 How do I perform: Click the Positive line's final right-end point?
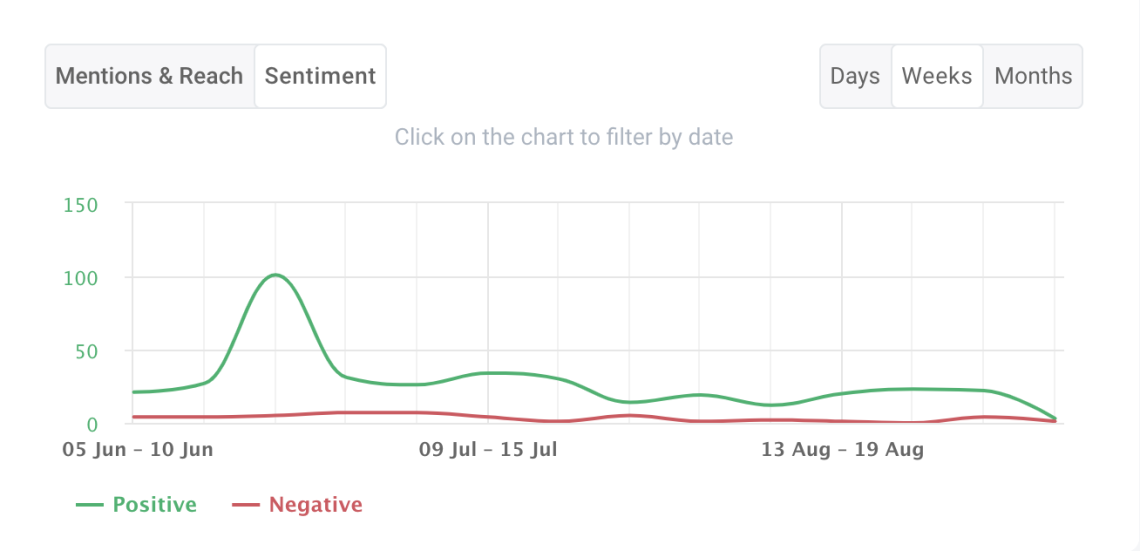coord(1055,418)
